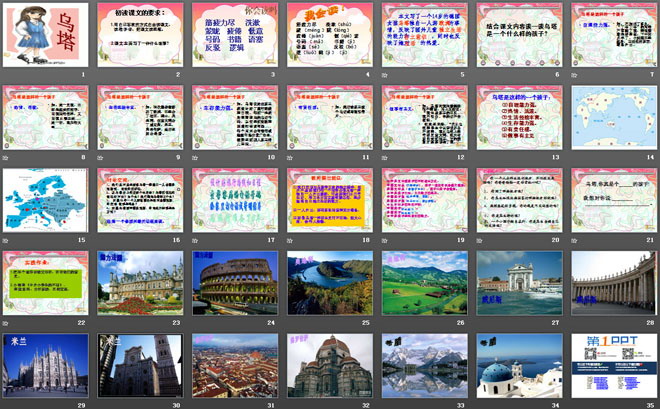Select slide 32 Florence dome cathedral photo

pyautogui.click(x=330, y=366)
